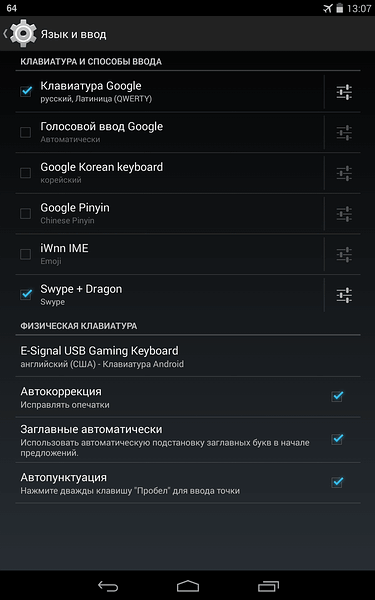Tap the settings gear back icon
Screen dimensions: 375x600
(21, 34)
